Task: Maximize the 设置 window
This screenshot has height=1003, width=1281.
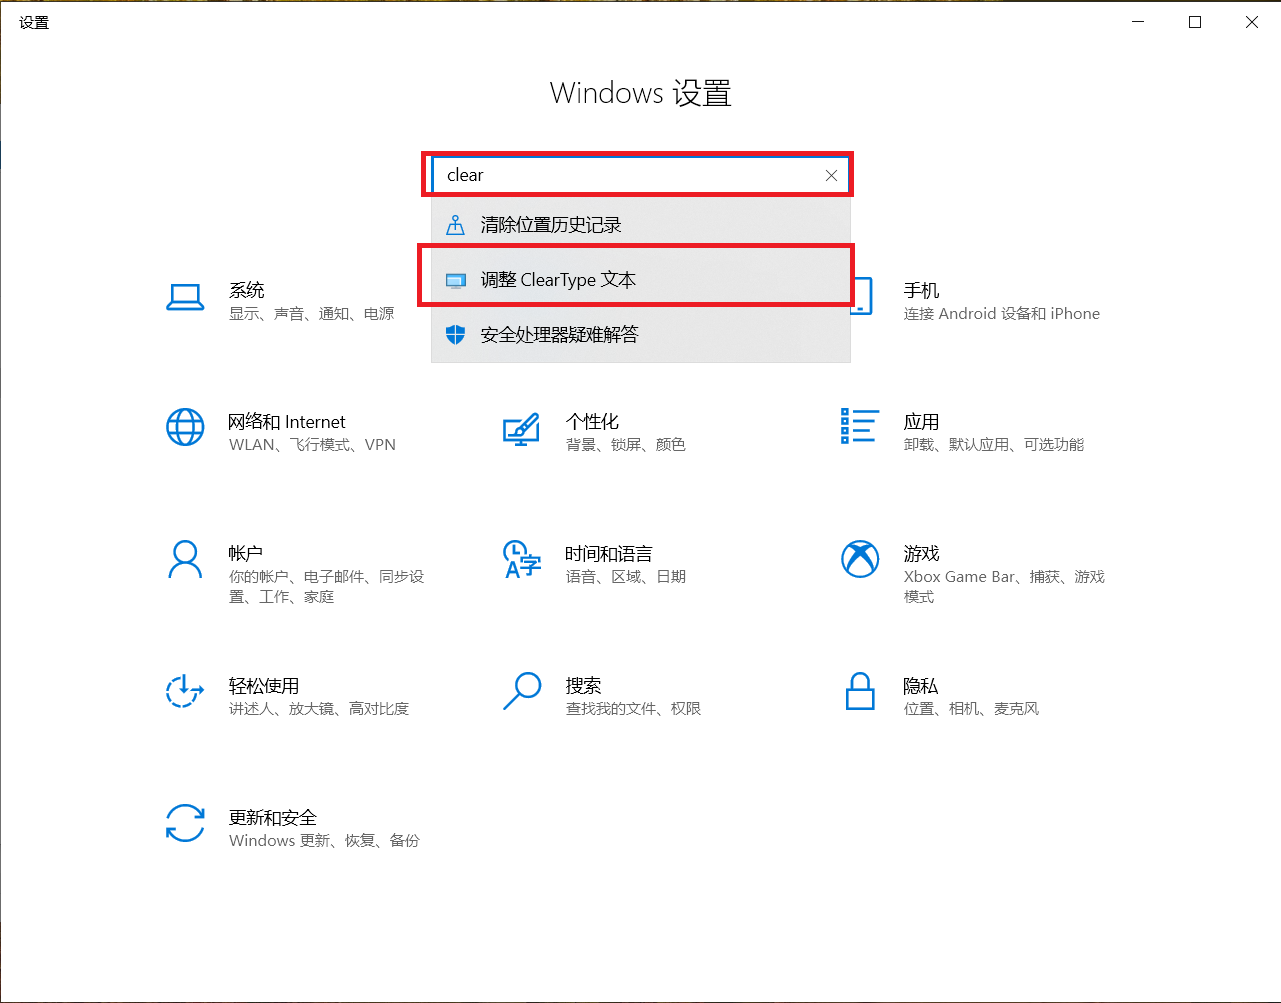Action: tap(1195, 22)
